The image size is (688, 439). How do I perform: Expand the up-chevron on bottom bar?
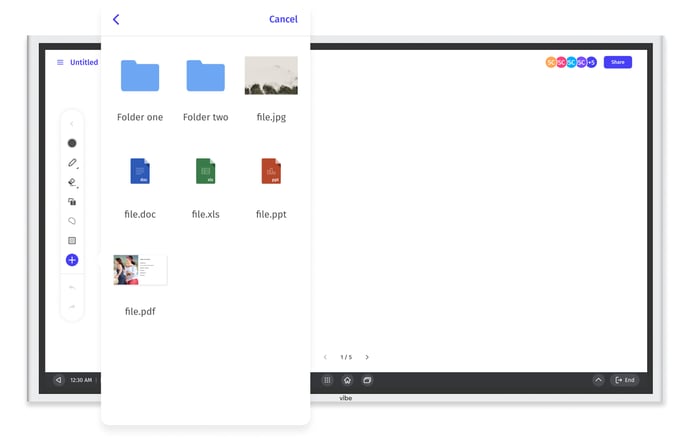pyautogui.click(x=598, y=380)
